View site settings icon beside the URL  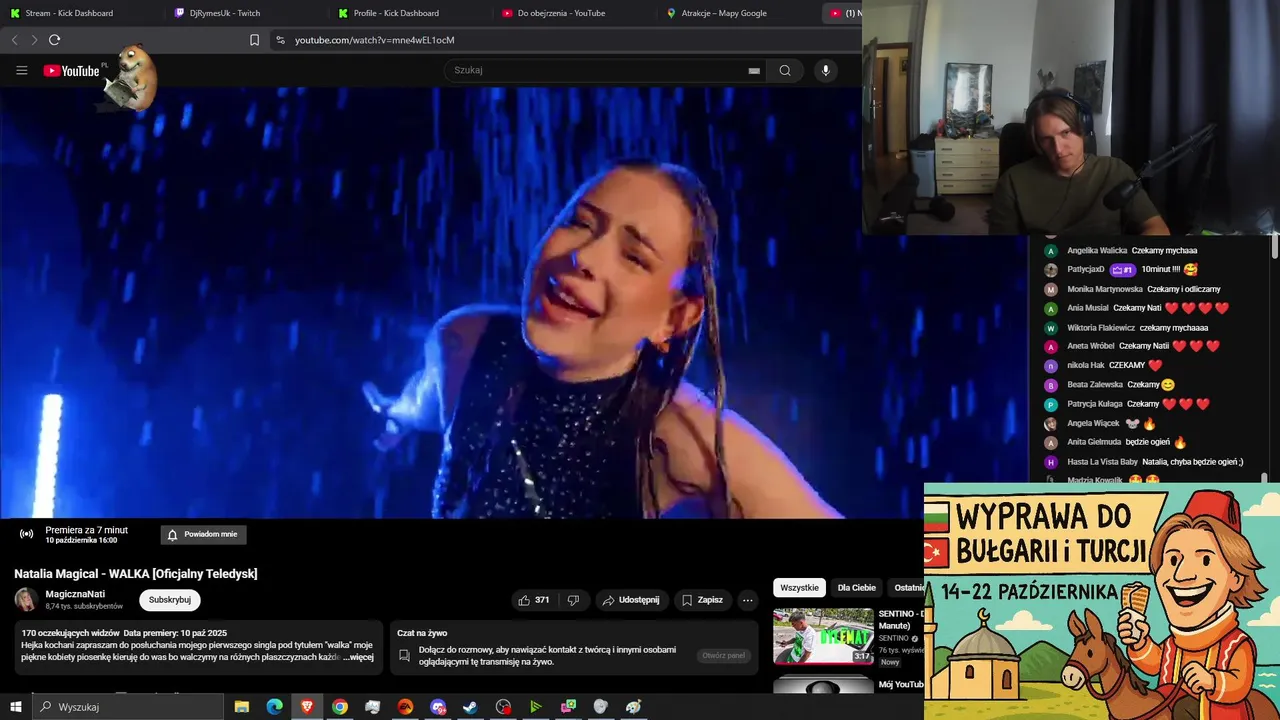pos(280,40)
